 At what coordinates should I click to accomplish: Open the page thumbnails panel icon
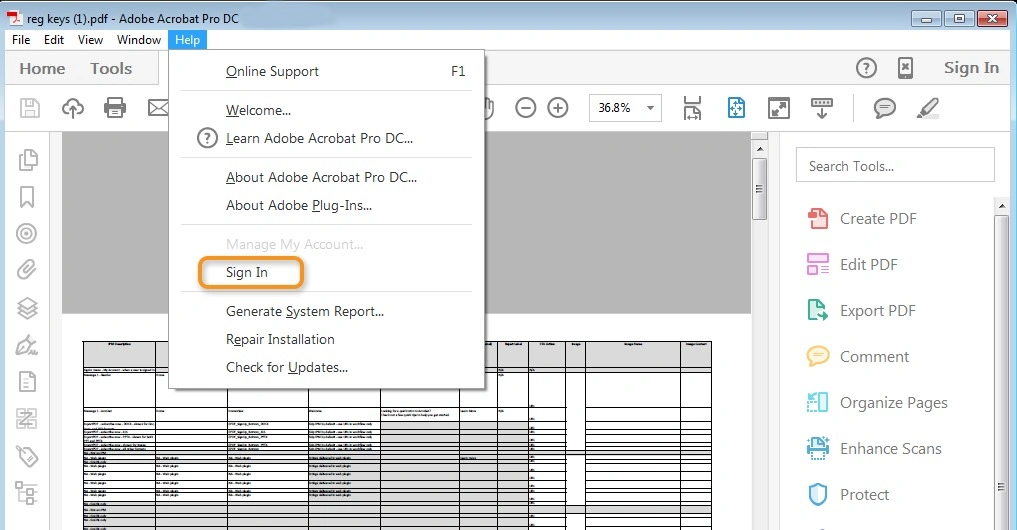tap(28, 160)
